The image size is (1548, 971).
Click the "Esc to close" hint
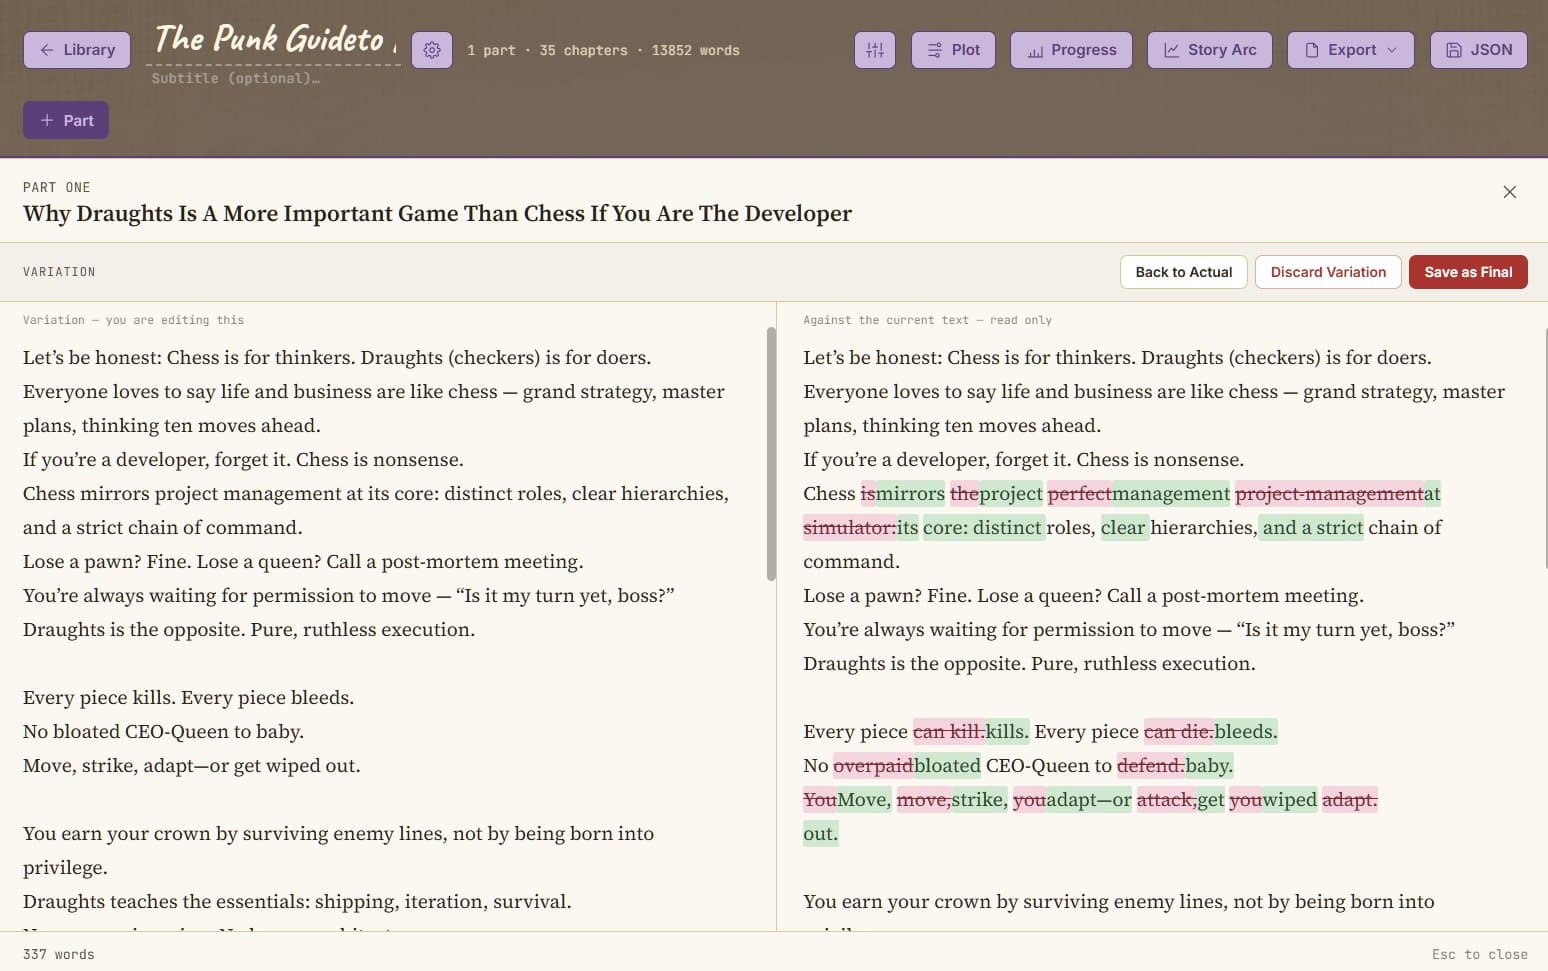1479,954
